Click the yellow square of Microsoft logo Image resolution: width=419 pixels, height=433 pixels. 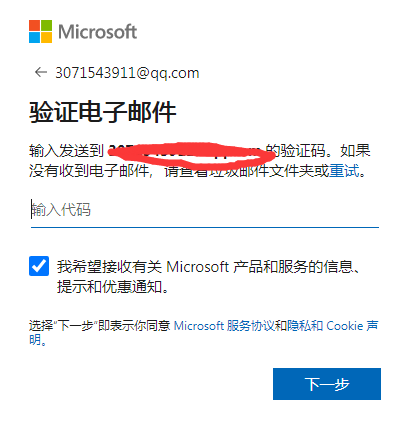pyautogui.click(x=47, y=38)
